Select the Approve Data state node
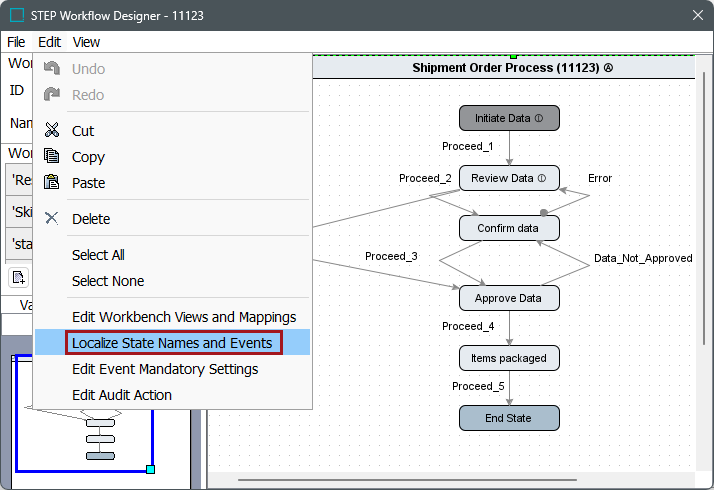 (x=509, y=298)
